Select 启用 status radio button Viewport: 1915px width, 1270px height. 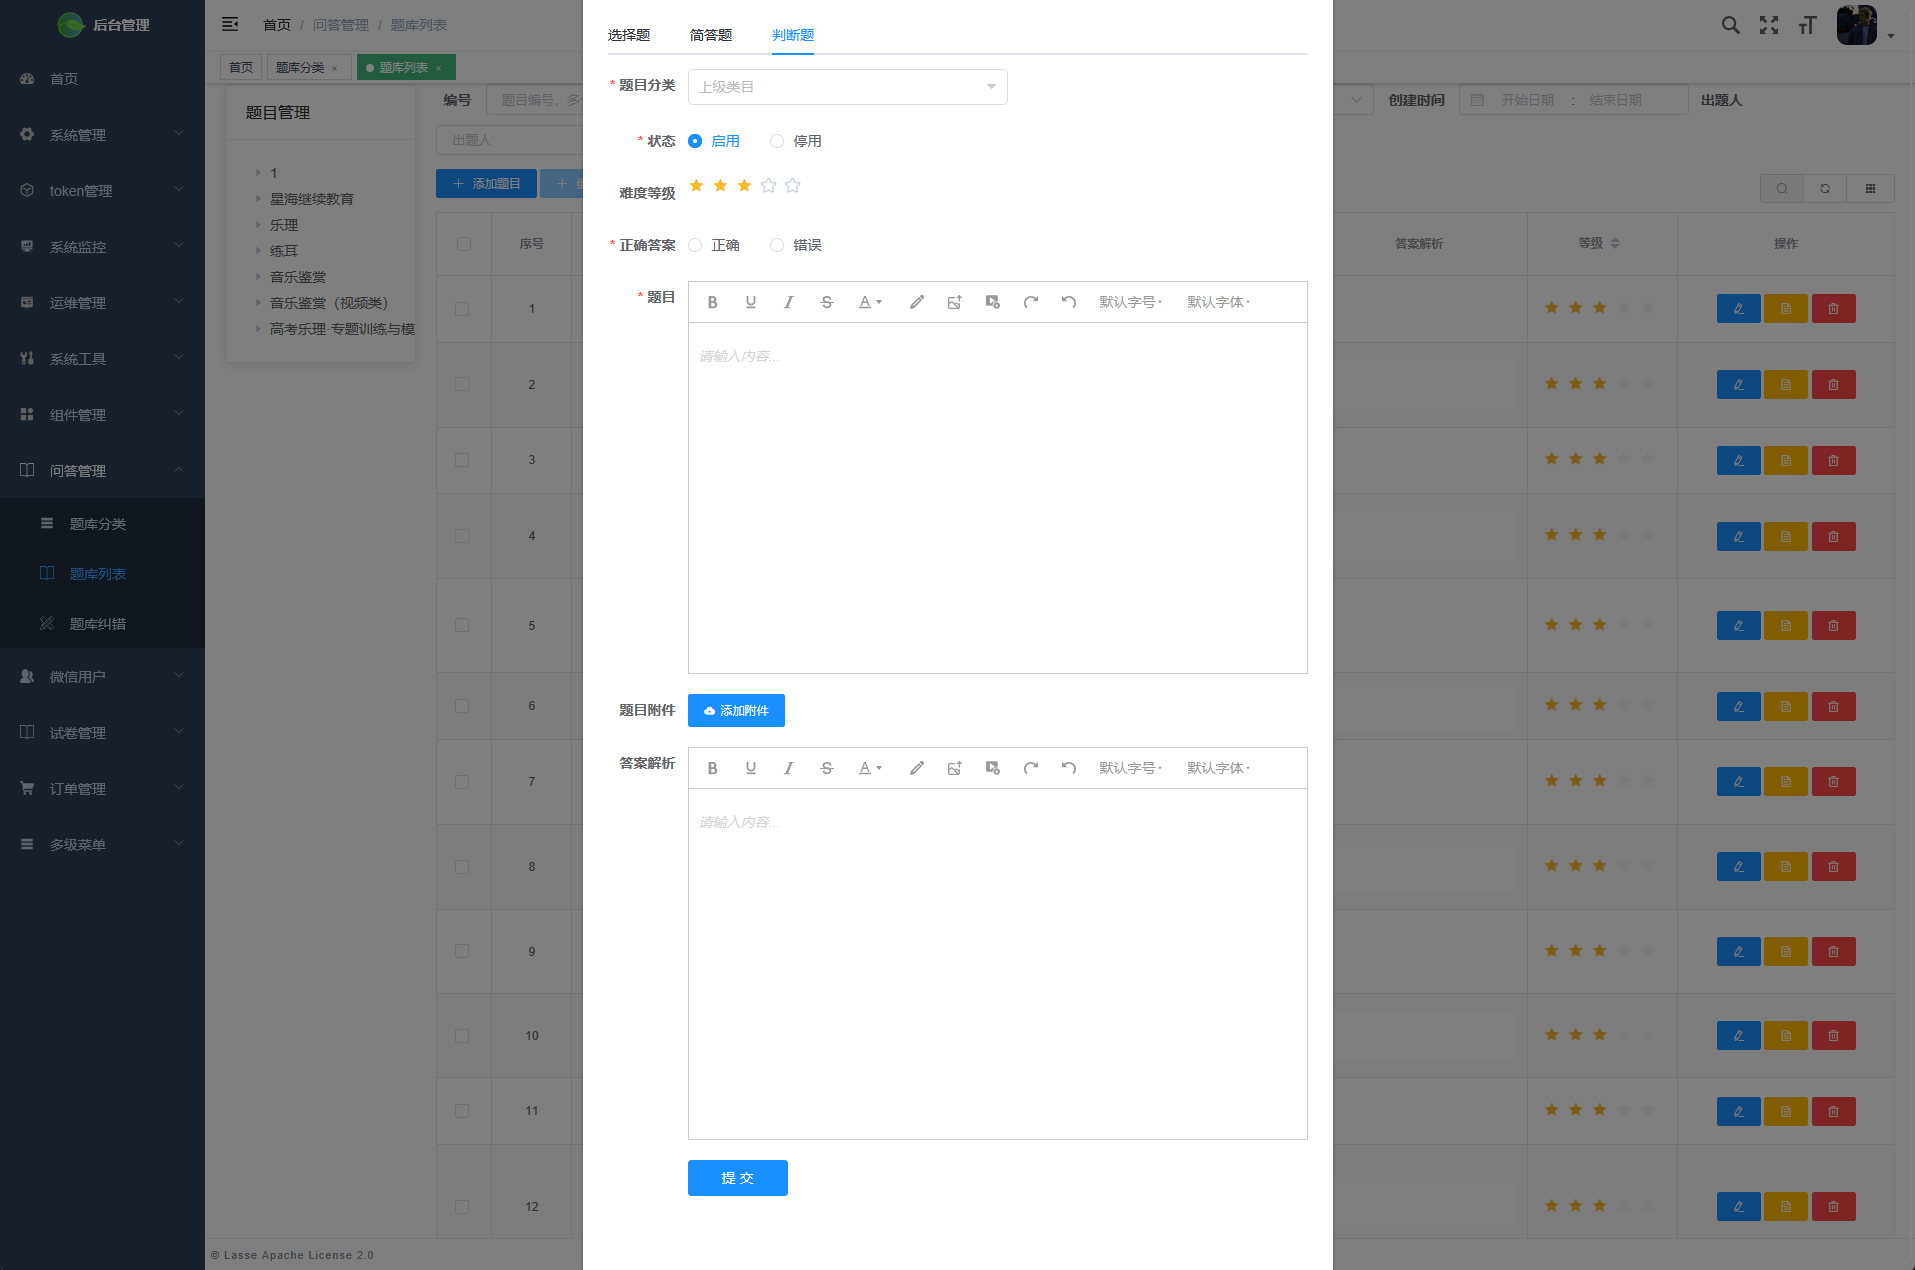695,141
